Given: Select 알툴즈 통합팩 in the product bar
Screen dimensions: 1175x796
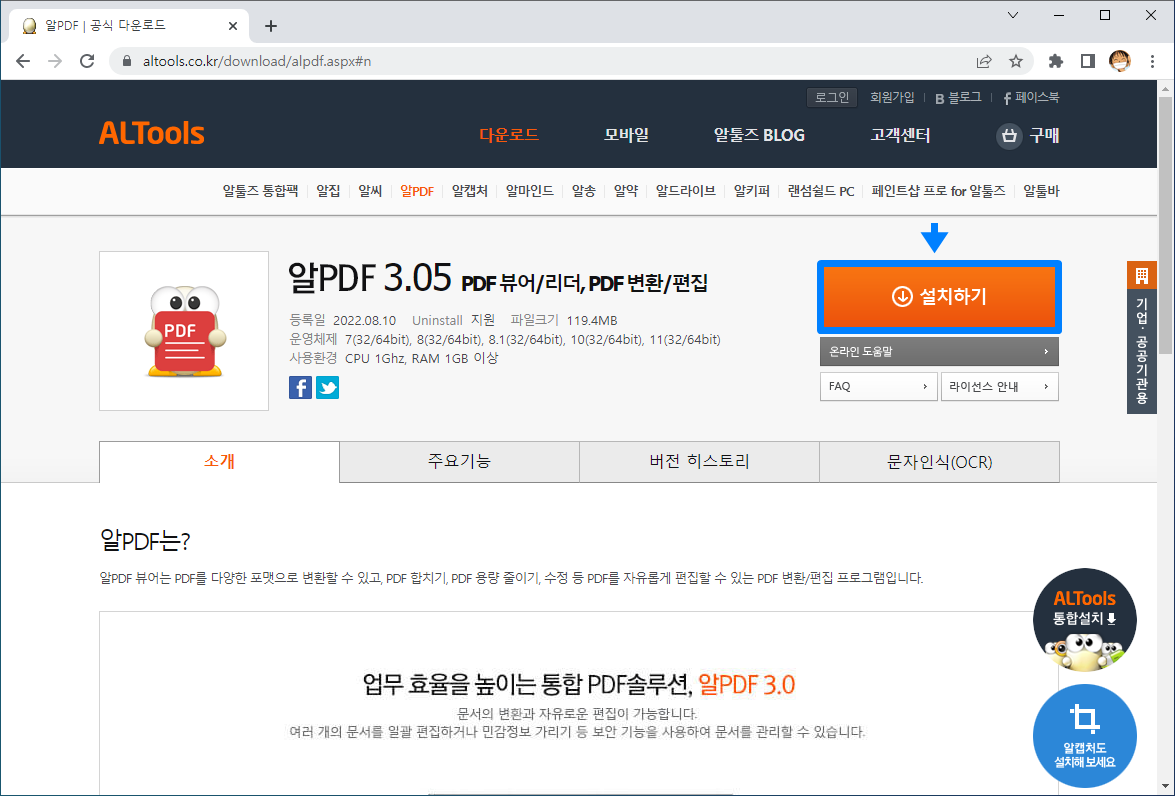Looking at the screenshot, I should pos(260,191).
